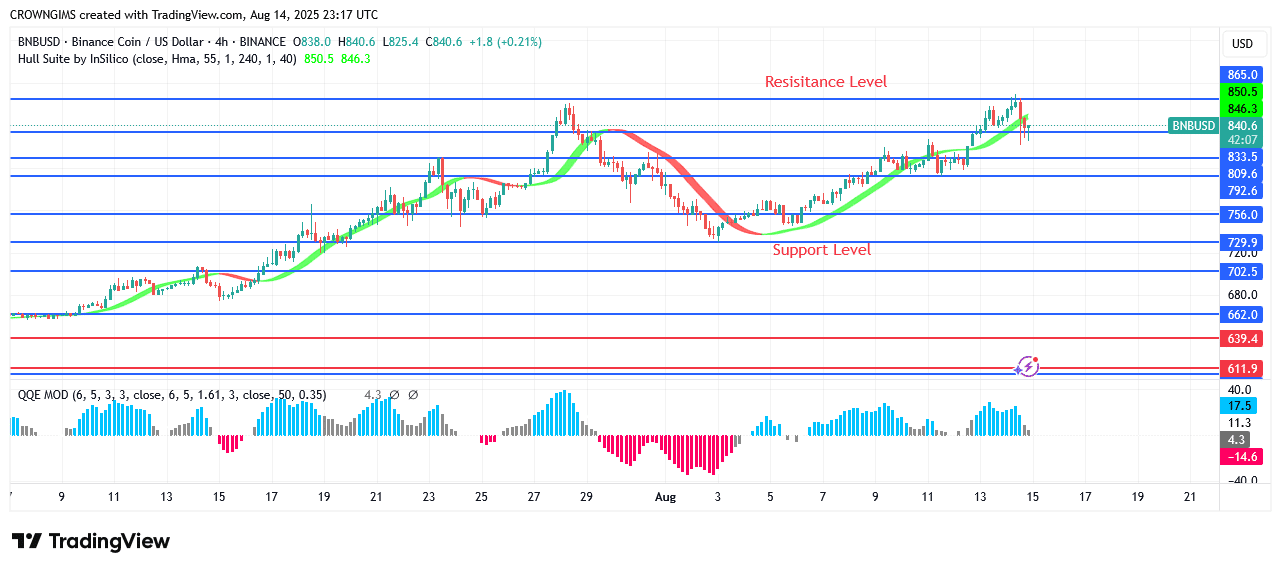Click the 27 date label on time axis
1281x571 pixels.
(x=534, y=496)
